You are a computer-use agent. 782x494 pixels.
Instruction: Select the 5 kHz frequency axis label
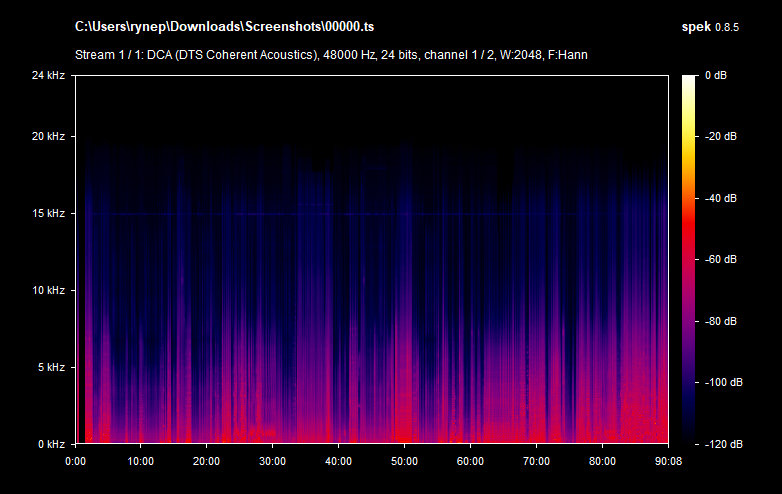coord(50,367)
